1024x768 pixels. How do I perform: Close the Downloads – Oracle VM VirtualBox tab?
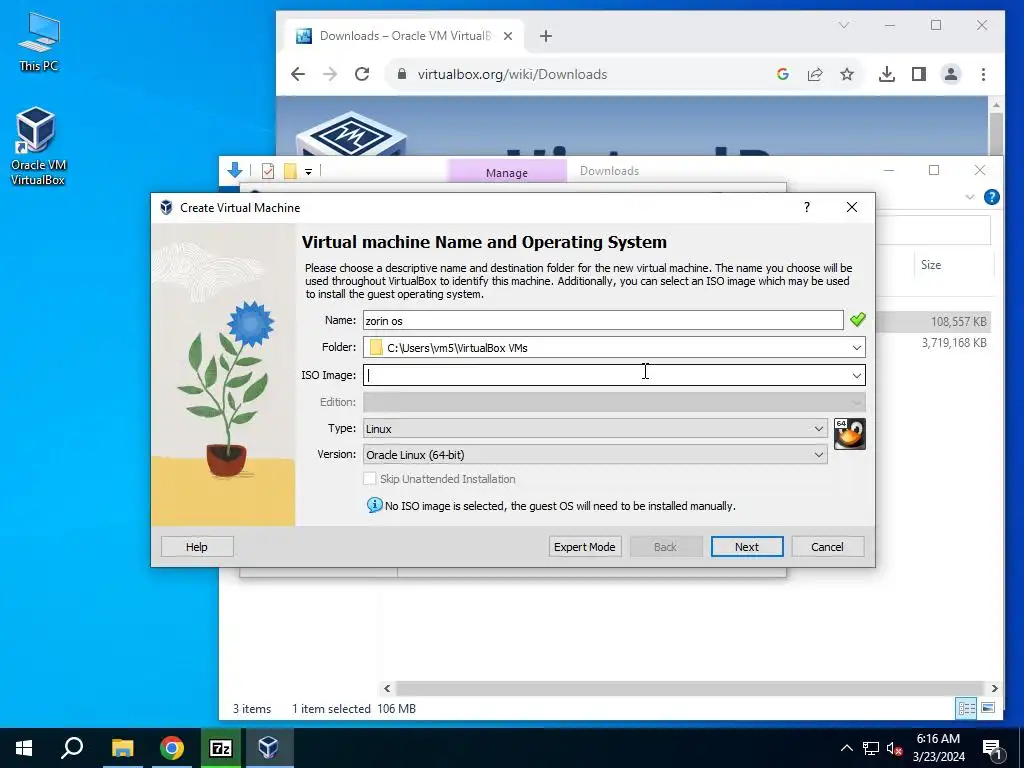pyautogui.click(x=508, y=36)
